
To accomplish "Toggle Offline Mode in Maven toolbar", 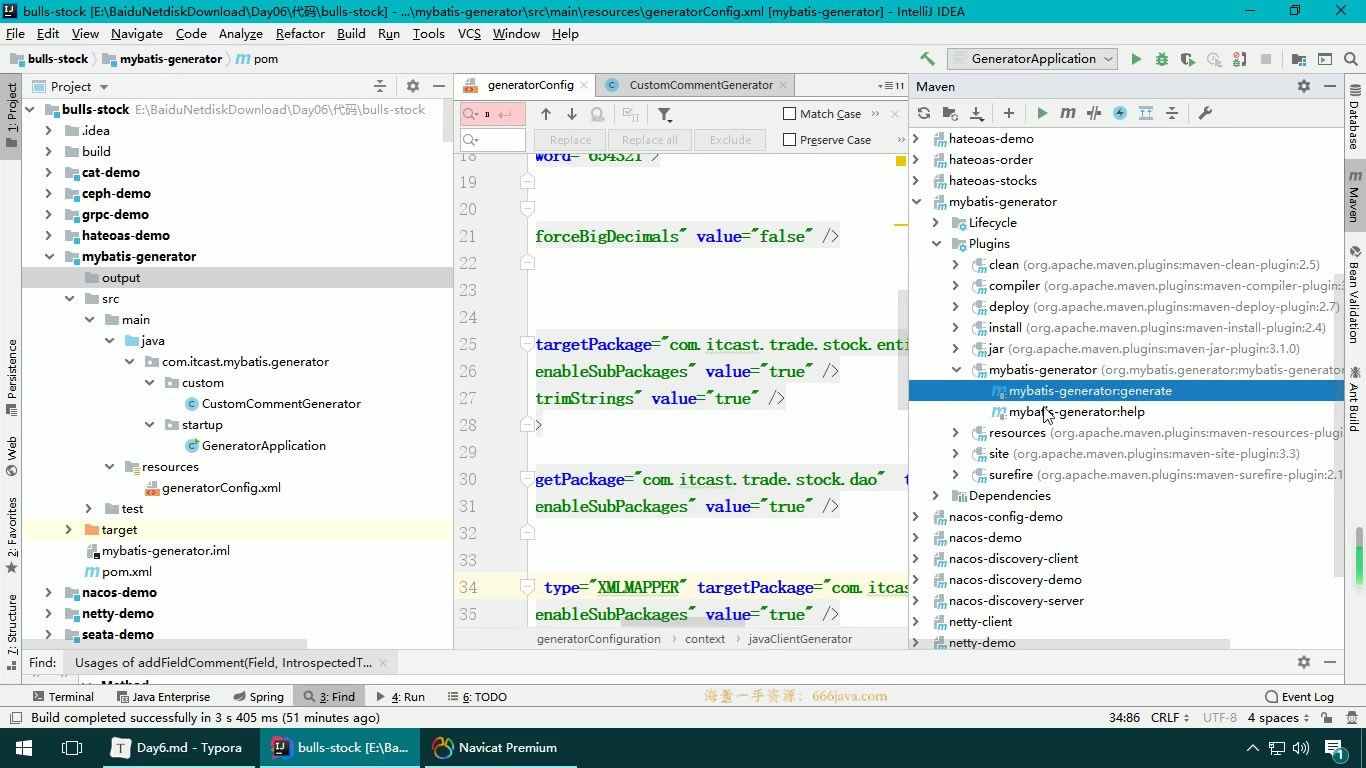I will (1094, 113).
